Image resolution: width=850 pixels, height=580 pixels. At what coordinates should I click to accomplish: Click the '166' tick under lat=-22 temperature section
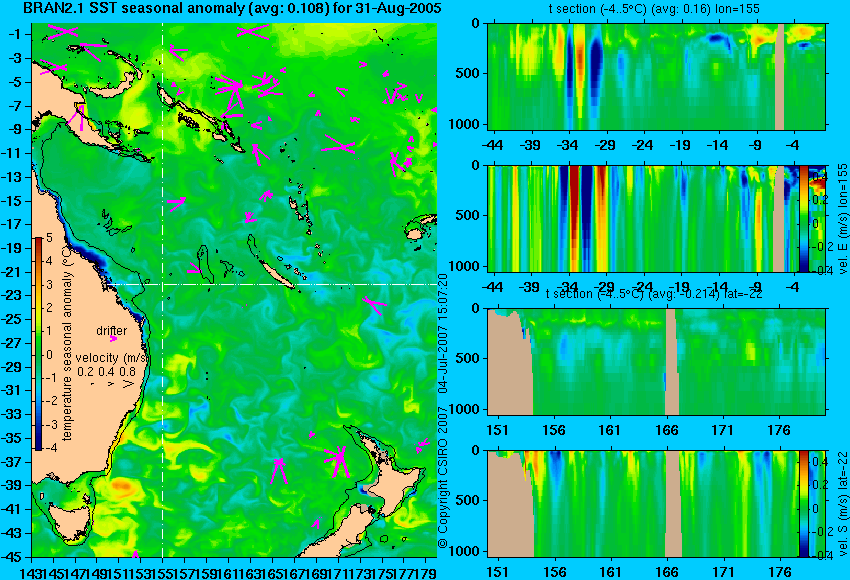[666, 430]
